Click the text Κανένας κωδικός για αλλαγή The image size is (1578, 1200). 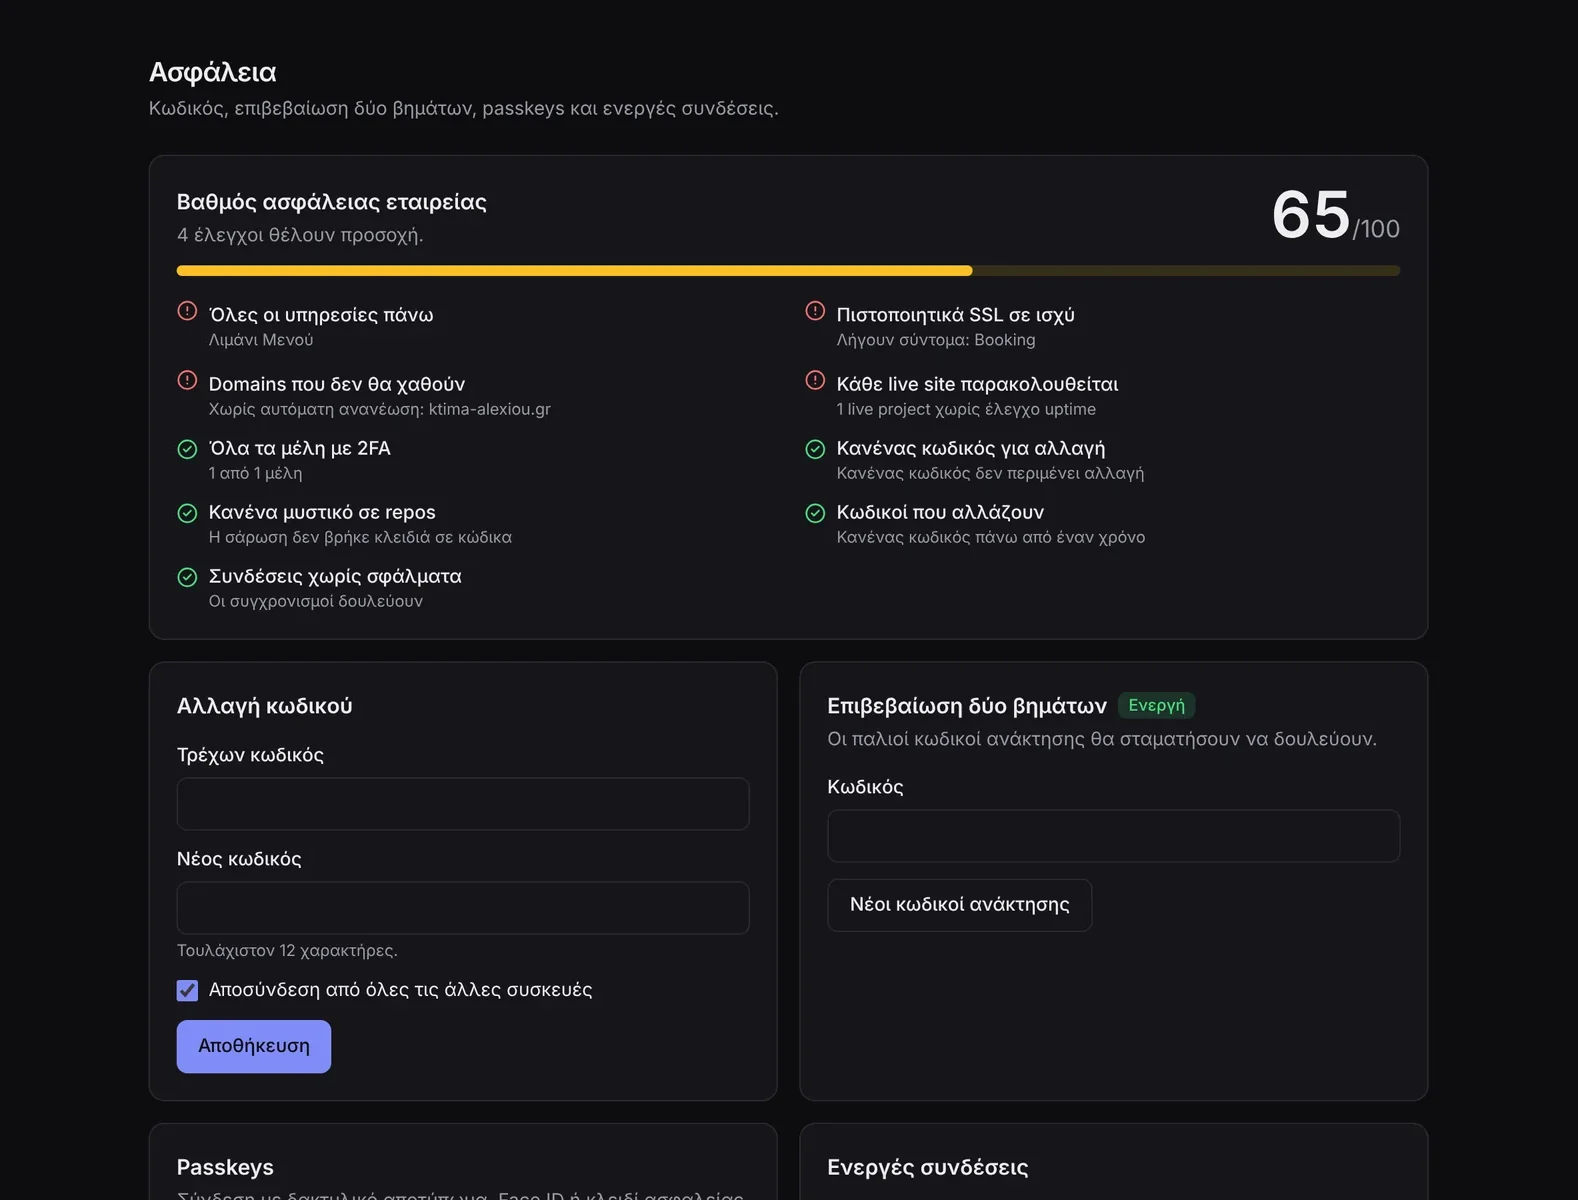(971, 448)
